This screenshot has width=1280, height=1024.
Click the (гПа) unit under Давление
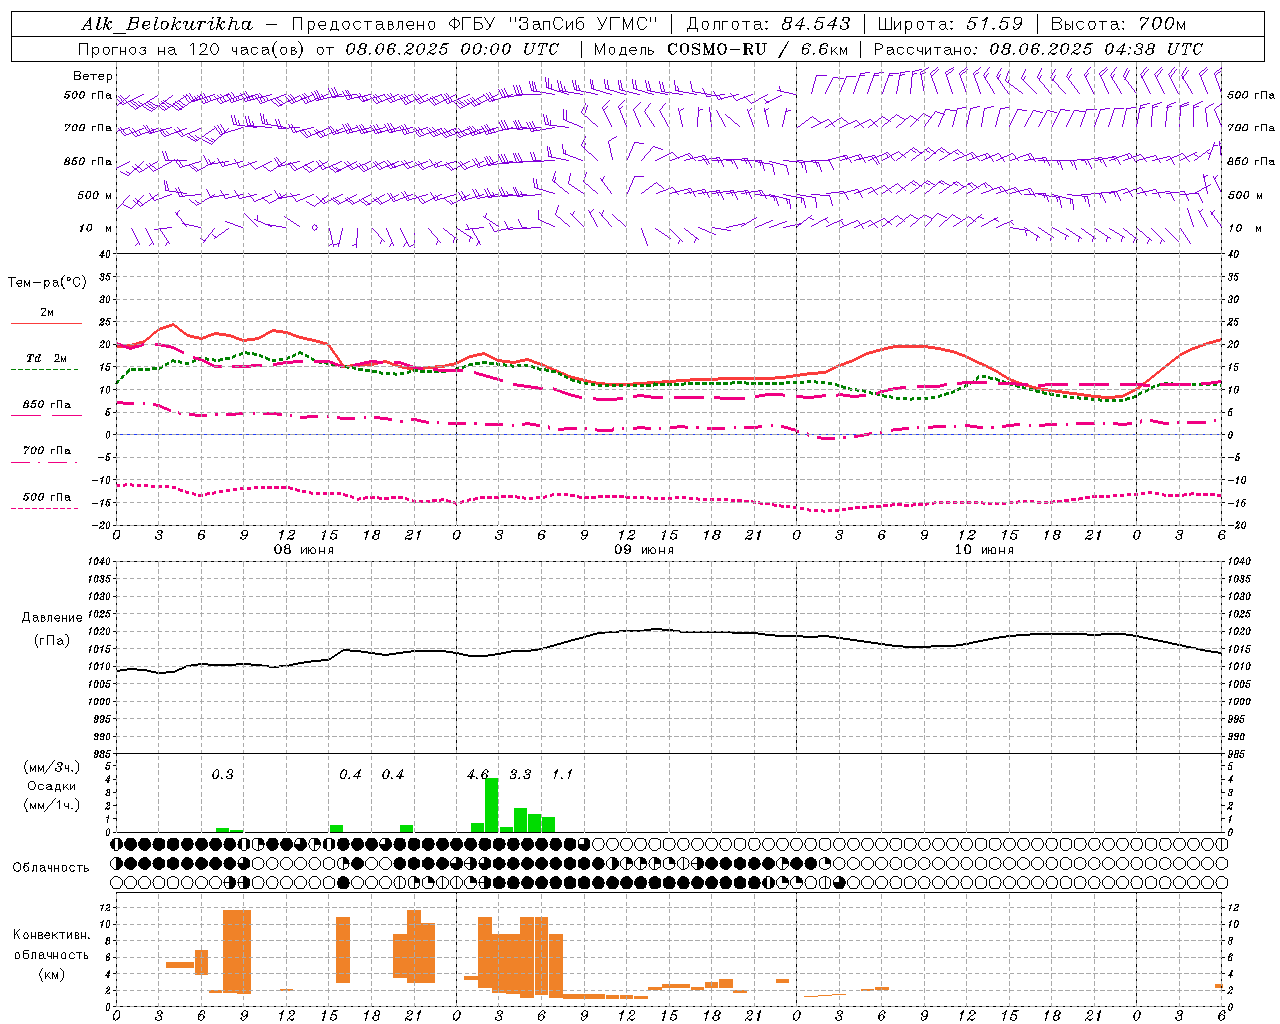(52, 640)
